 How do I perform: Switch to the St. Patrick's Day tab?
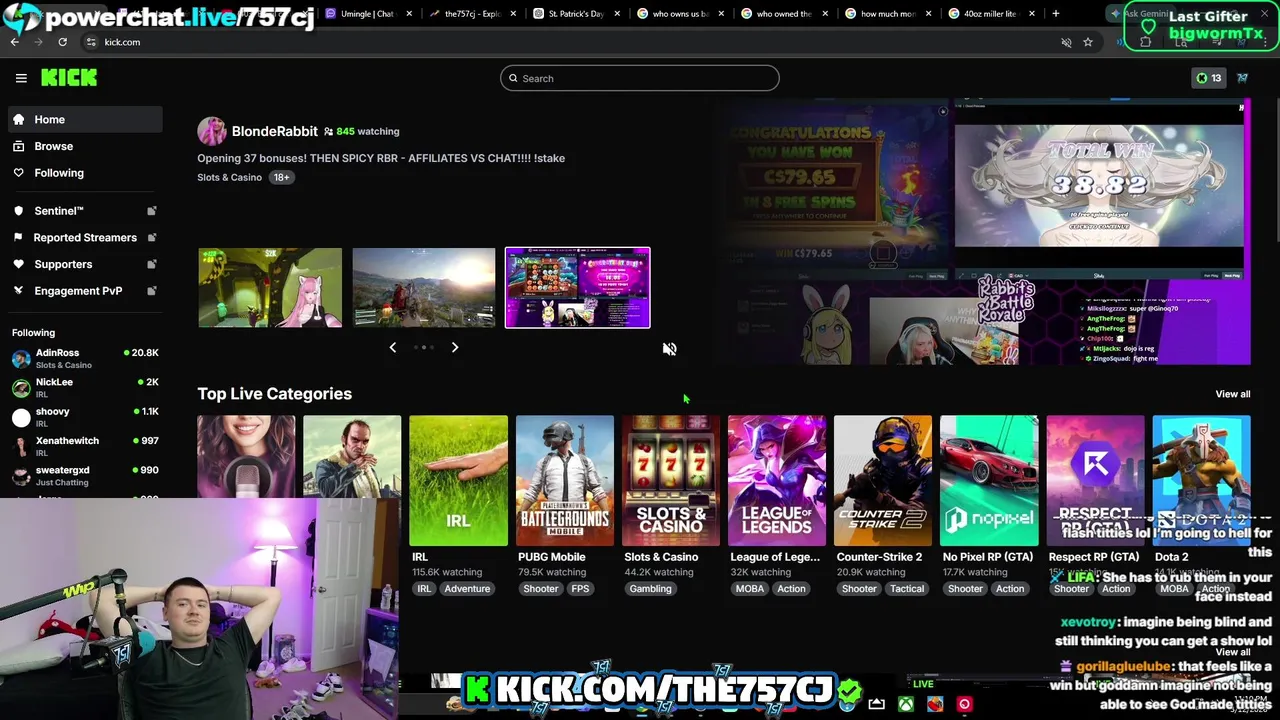576,14
